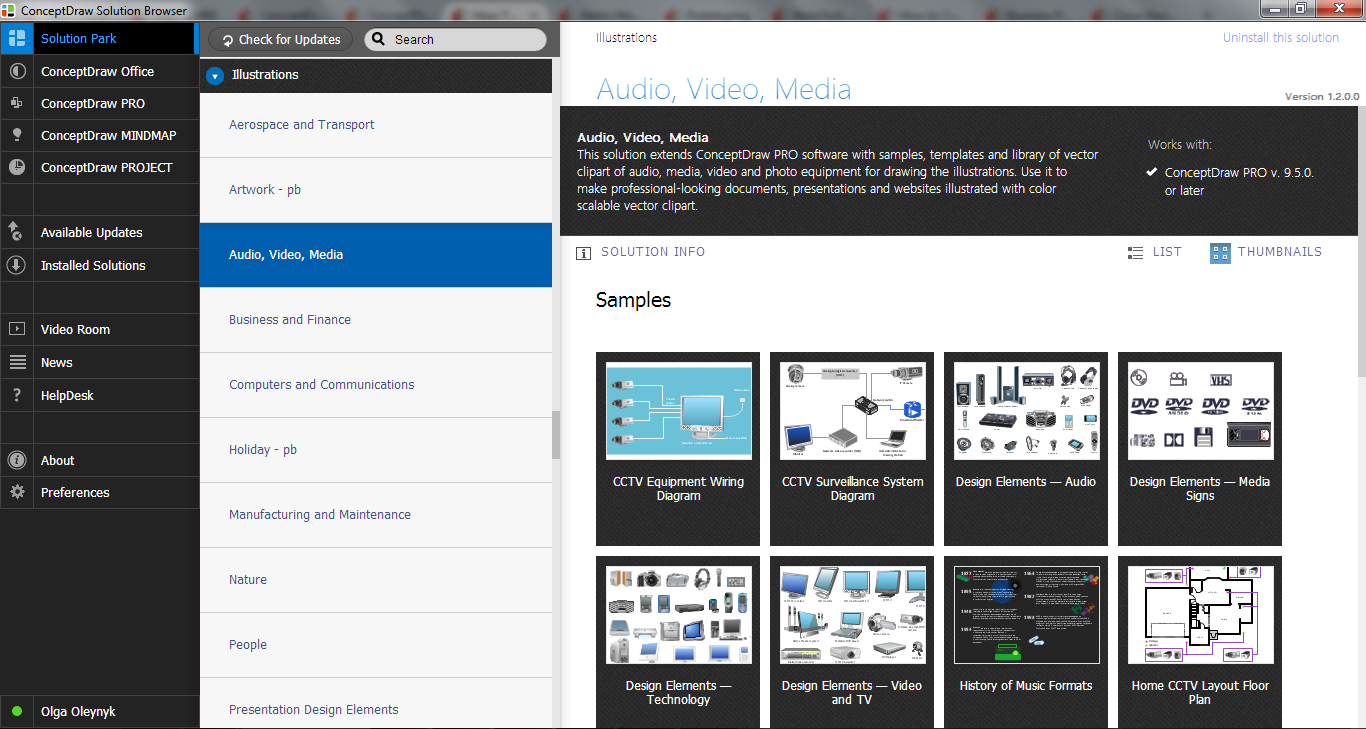Open CCTV Surveillance System Diagram sample
The width and height of the screenshot is (1366, 729).
tap(852, 449)
